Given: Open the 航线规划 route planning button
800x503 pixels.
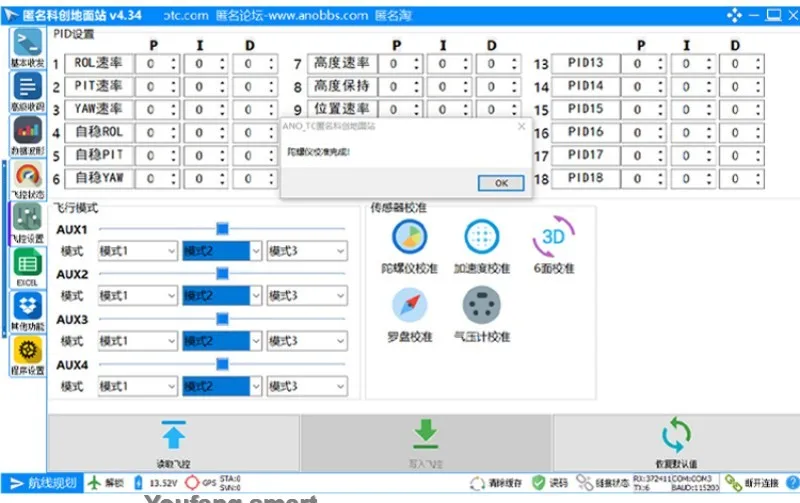Looking at the screenshot, I should coord(42,483).
